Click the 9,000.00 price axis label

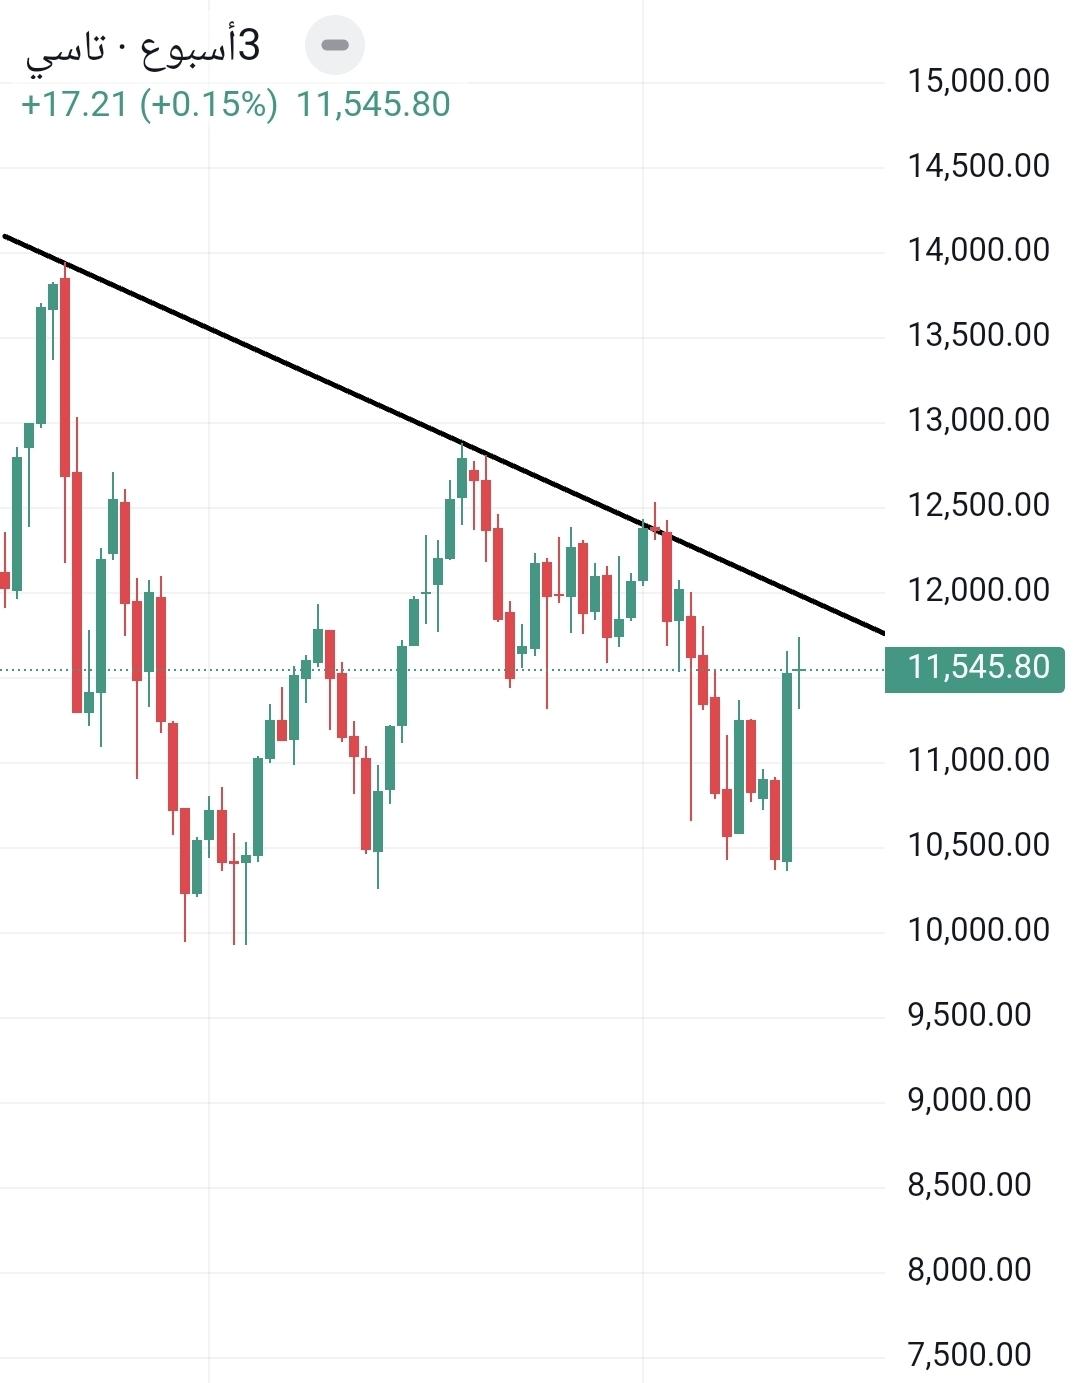pyautogui.click(x=968, y=1100)
